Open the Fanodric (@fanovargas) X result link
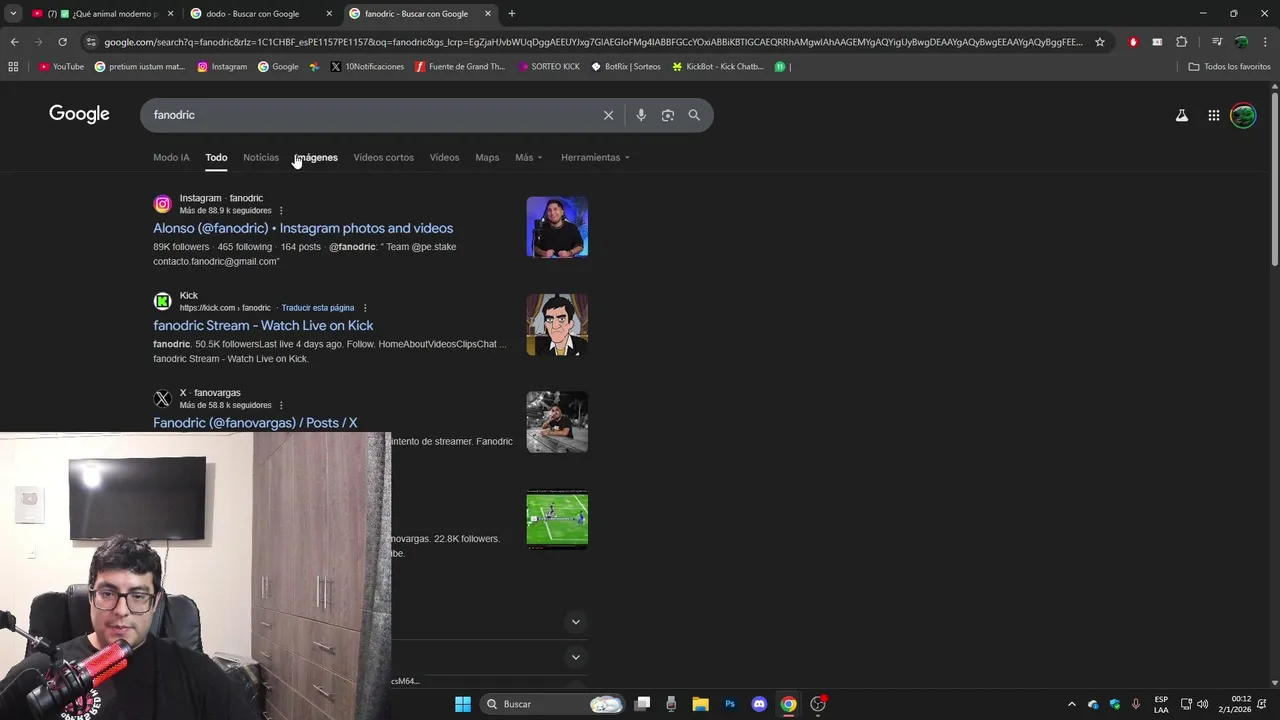The image size is (1280, 720). coord(255,423)
